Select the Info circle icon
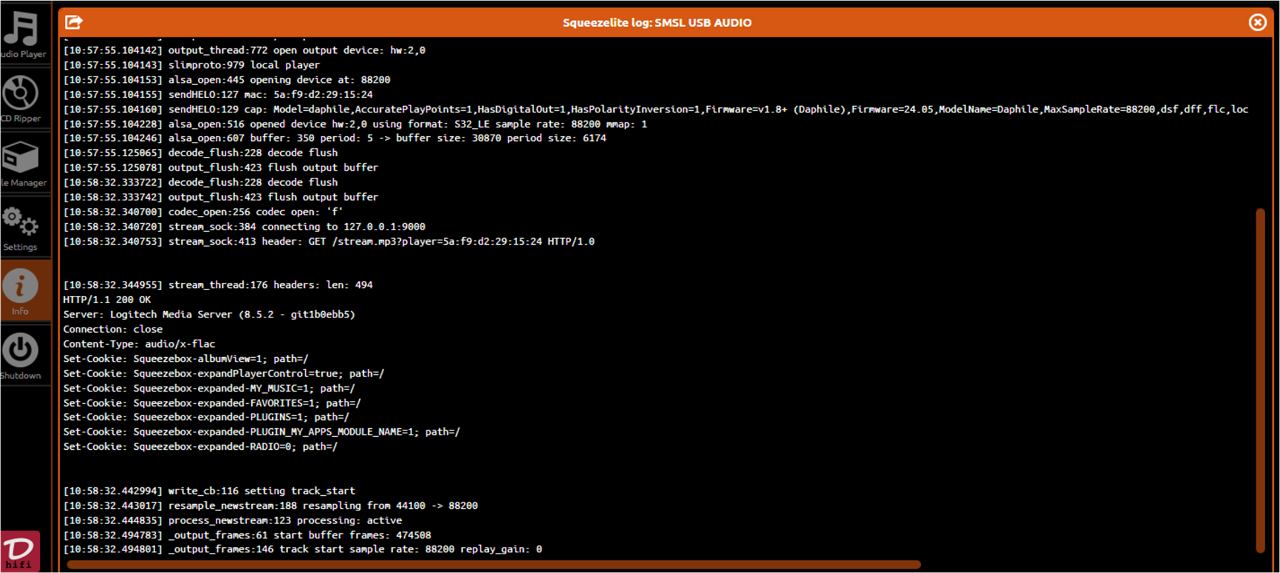 pyautogui.click(x=19, y=286)
